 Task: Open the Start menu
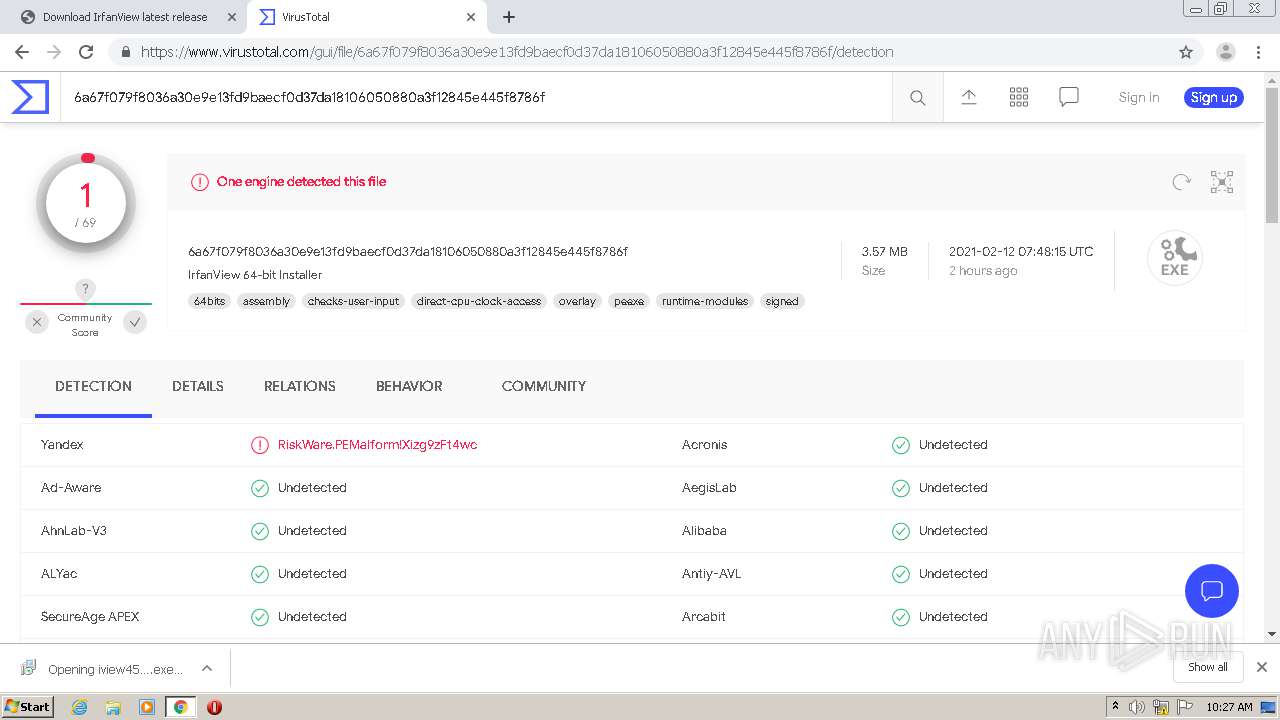(27, 707)
